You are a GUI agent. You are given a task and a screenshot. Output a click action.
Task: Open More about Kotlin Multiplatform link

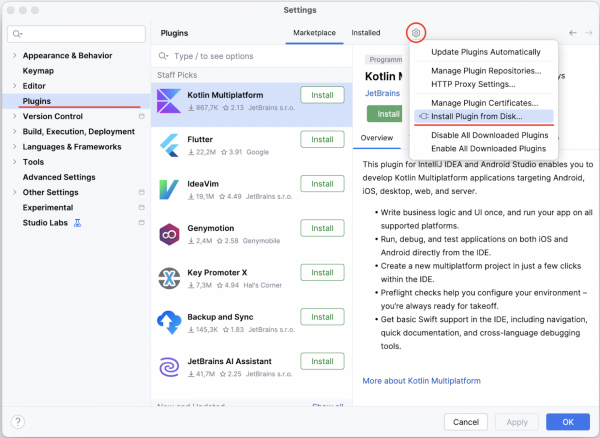[421, 381]
